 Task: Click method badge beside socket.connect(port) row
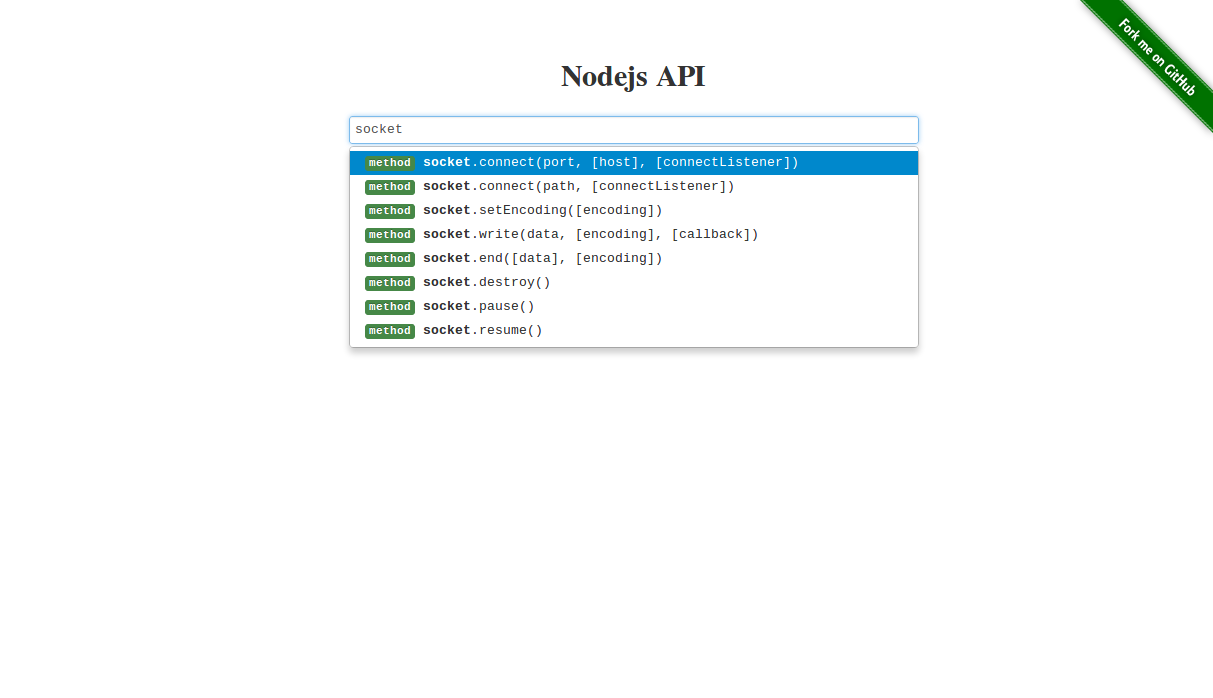[390, 163]
